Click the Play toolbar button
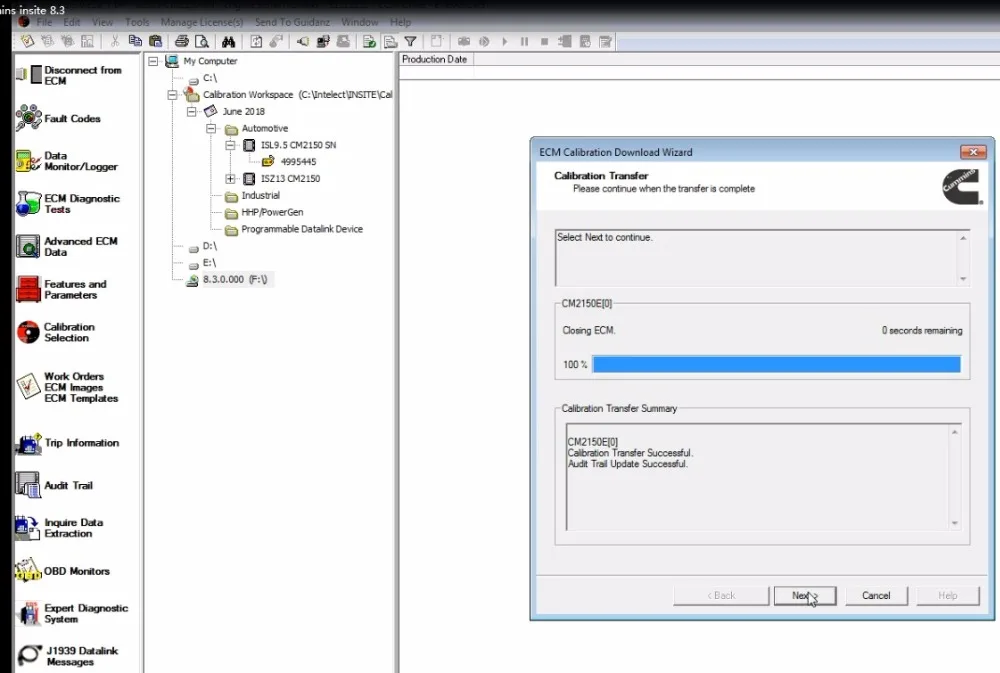This screenshot has height=673, width=1000. coord(504,41)
